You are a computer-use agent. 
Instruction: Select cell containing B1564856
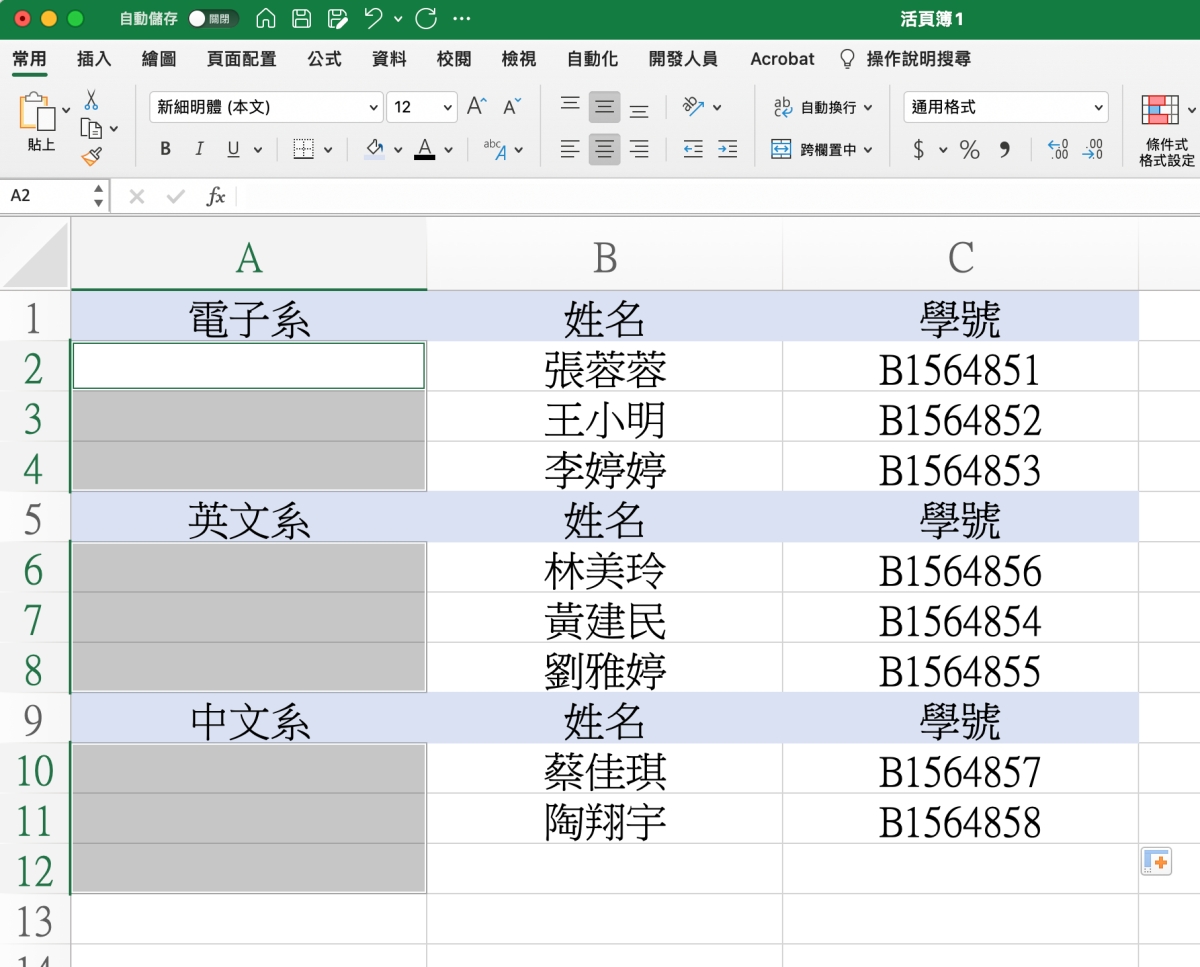coord(960,569)
